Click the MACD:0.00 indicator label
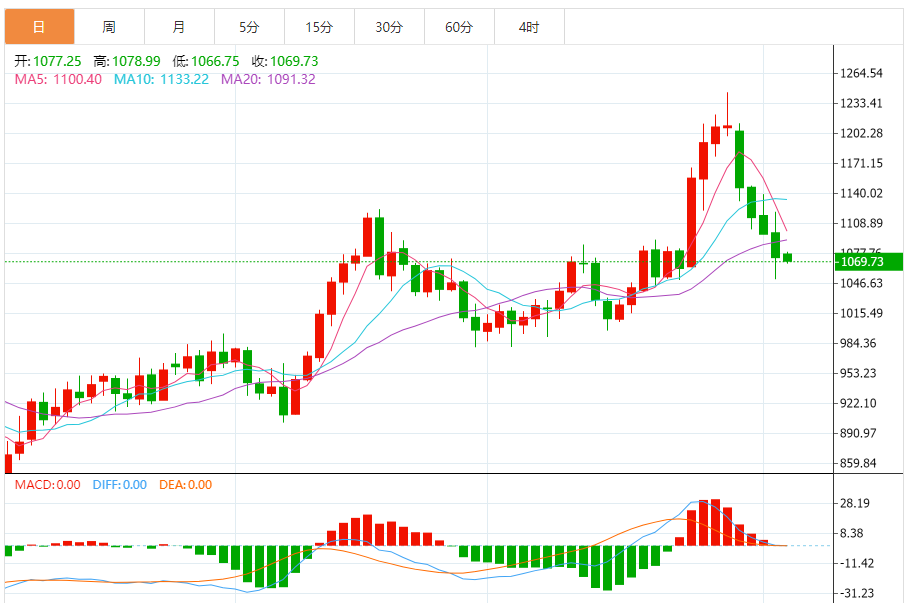 pyautogui.click(x=47, y=485)
